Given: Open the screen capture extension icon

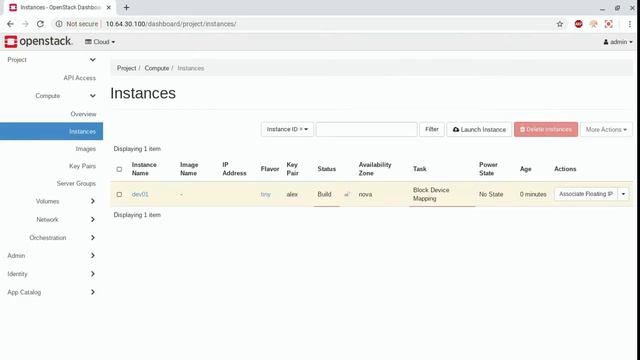Looking at the screenshot, I should click(609, 24).
